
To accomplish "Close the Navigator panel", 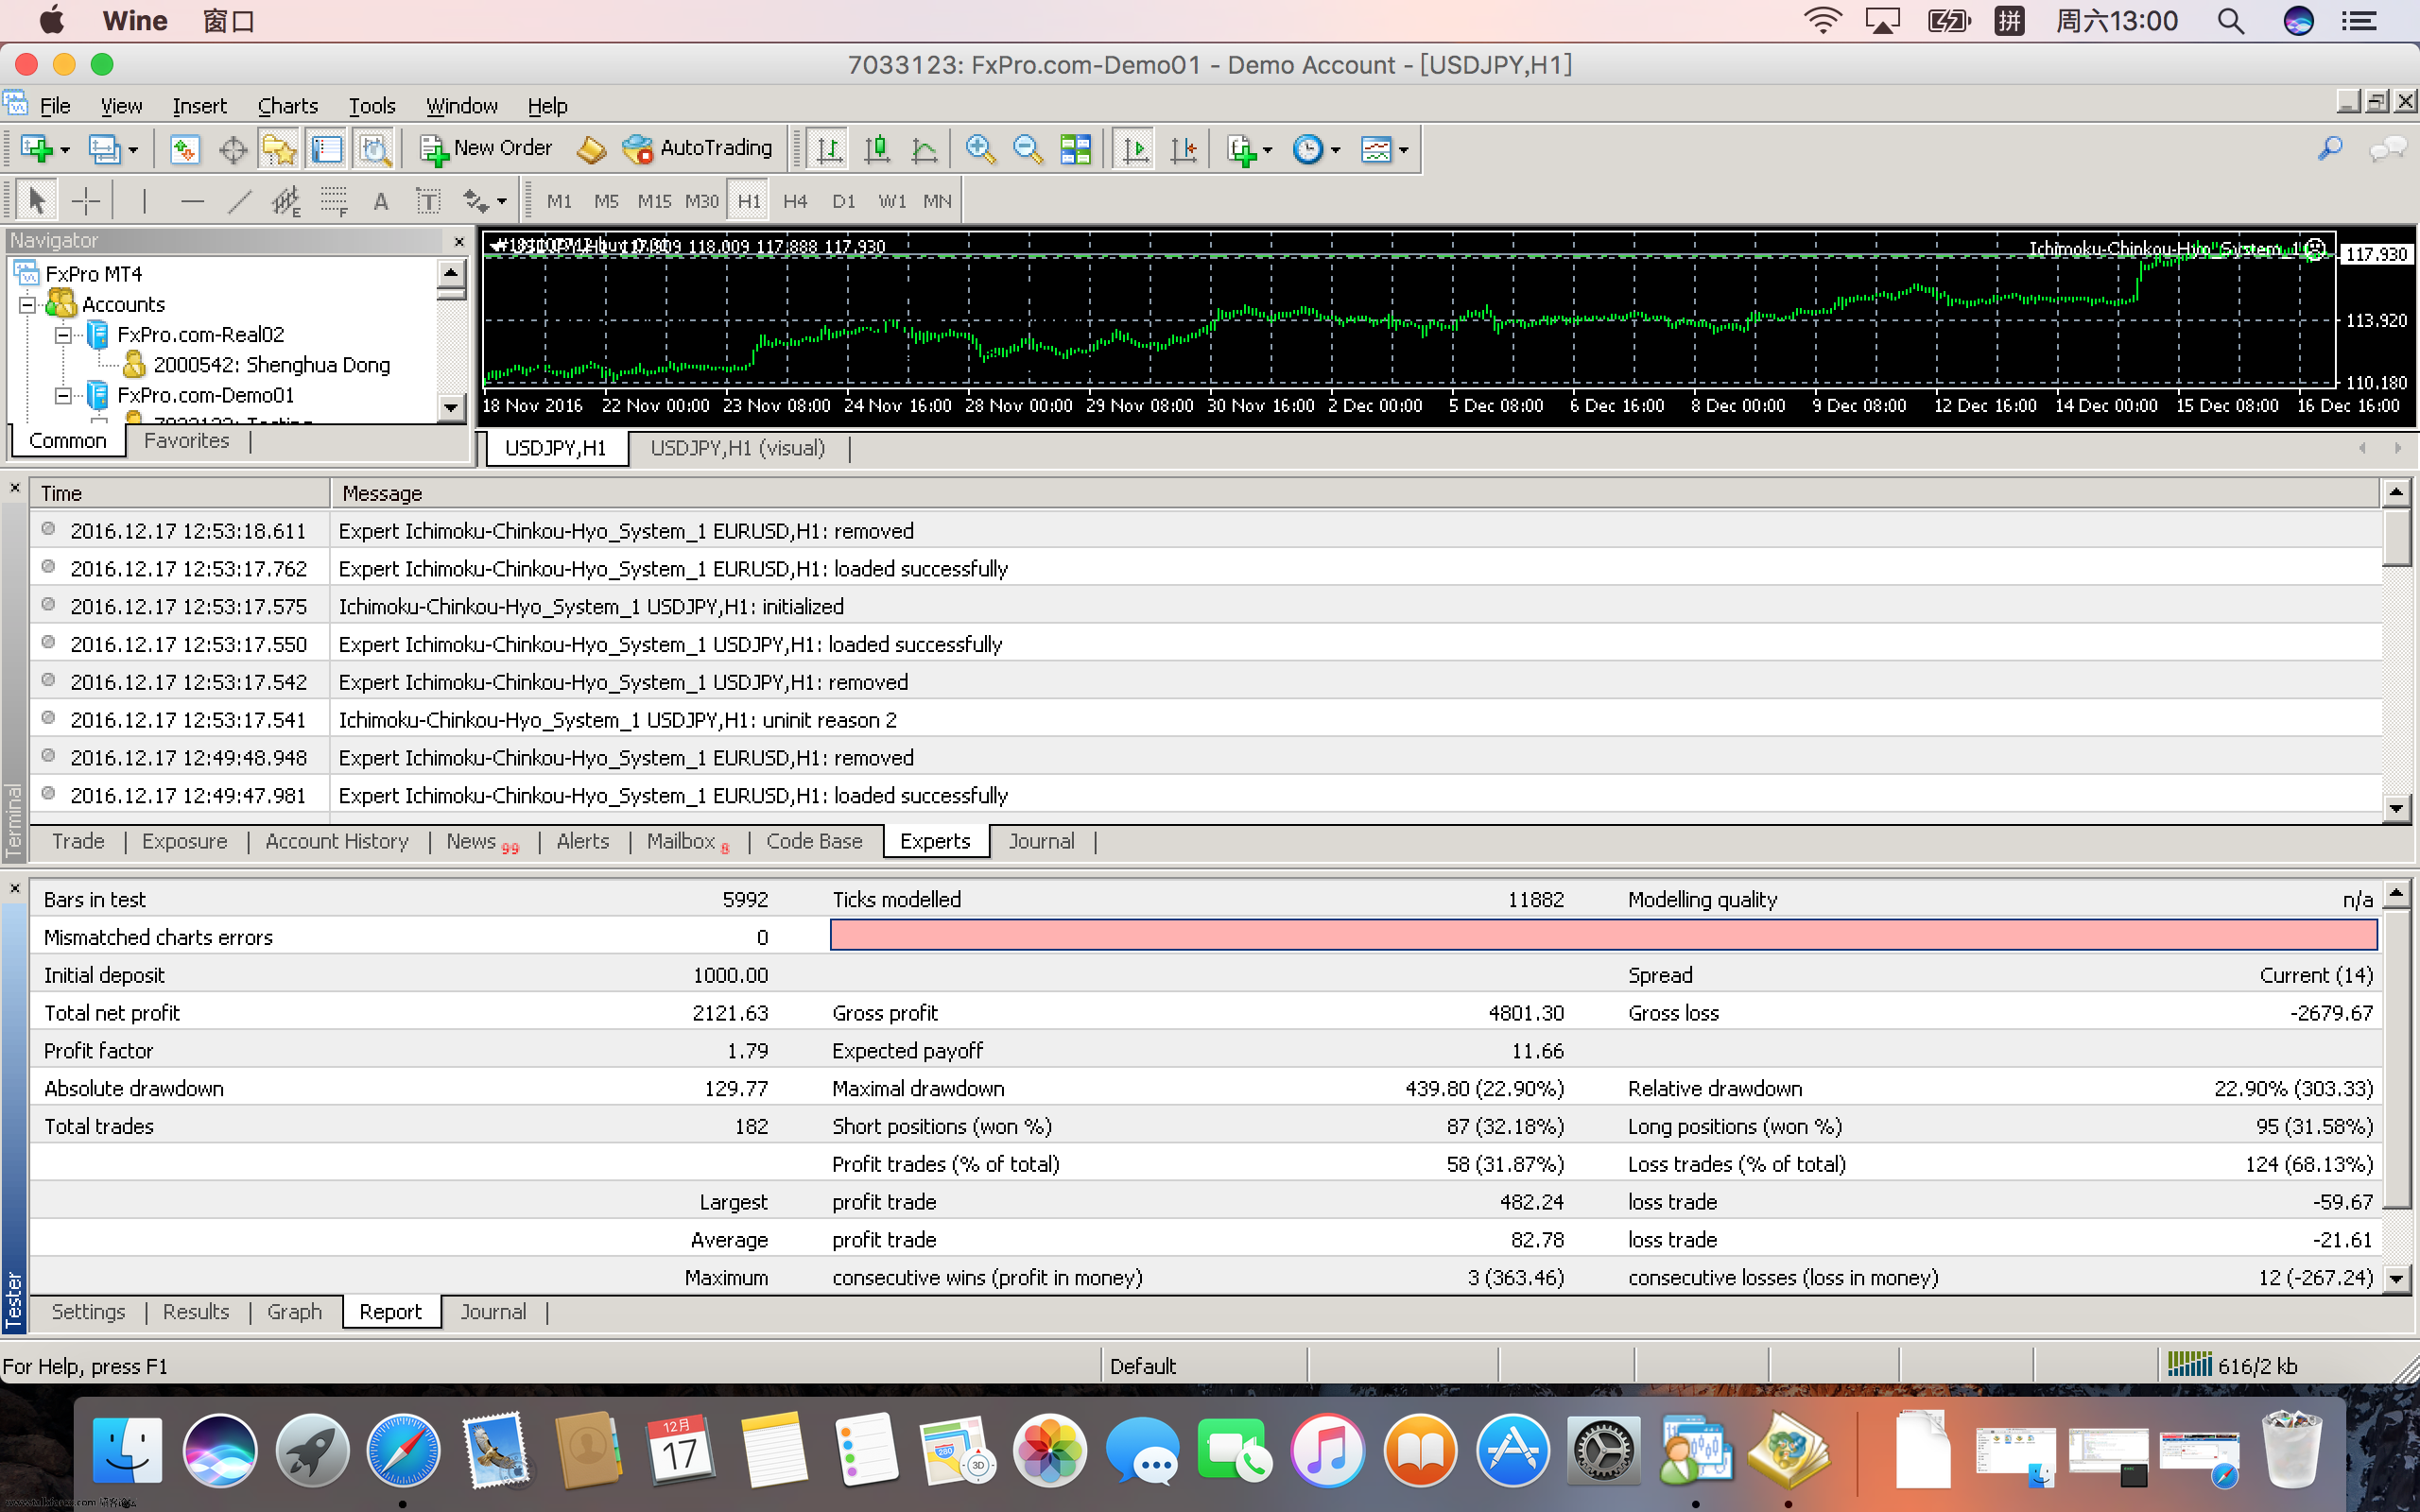I will (x=459, y=241).
